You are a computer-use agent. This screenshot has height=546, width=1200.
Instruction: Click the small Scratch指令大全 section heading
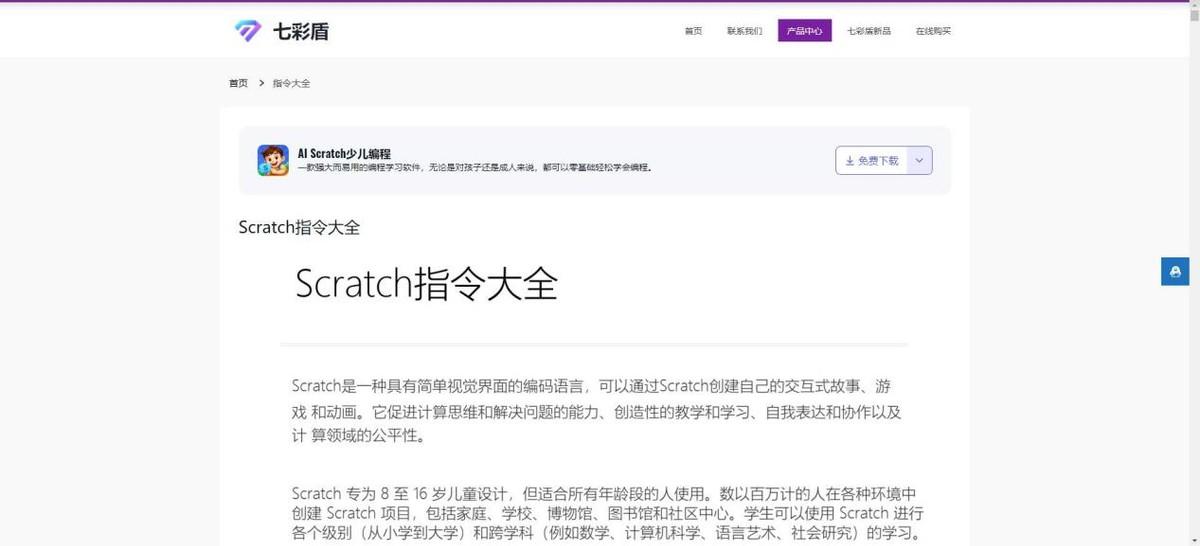click(x=299, y=227)
